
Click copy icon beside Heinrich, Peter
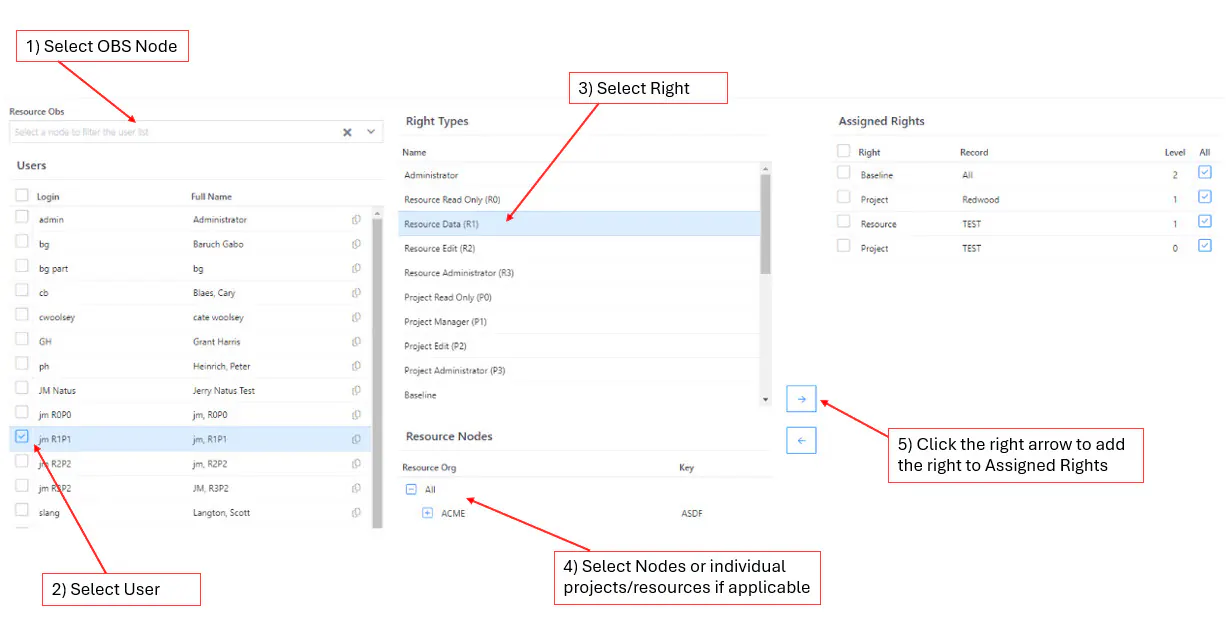356,366
